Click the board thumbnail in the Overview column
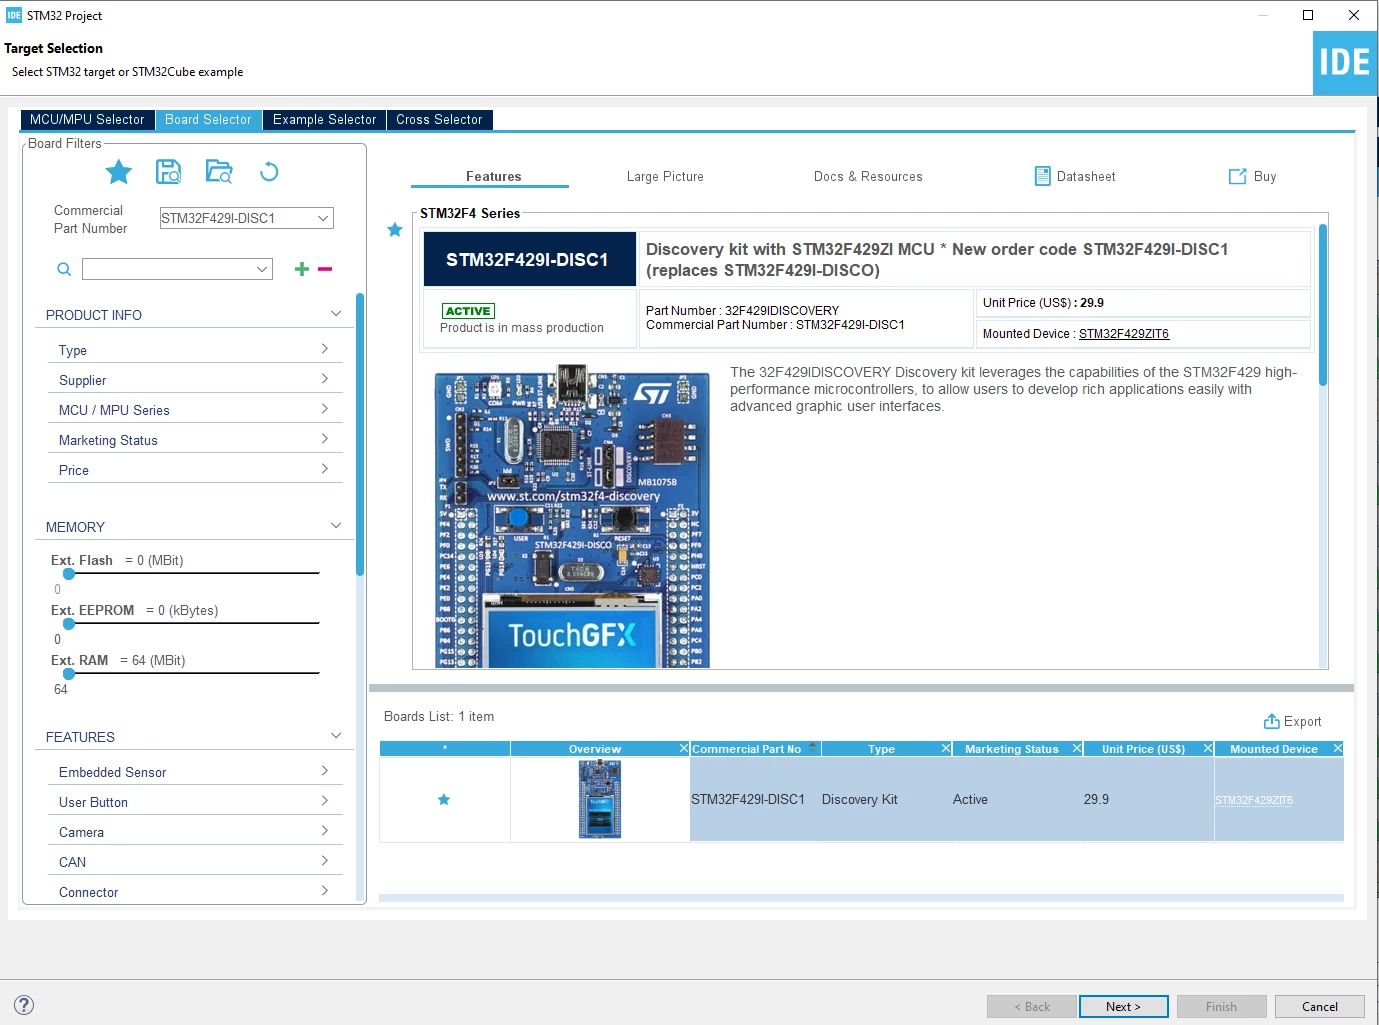This screenshot has height=1025, width=1379. 600,799
